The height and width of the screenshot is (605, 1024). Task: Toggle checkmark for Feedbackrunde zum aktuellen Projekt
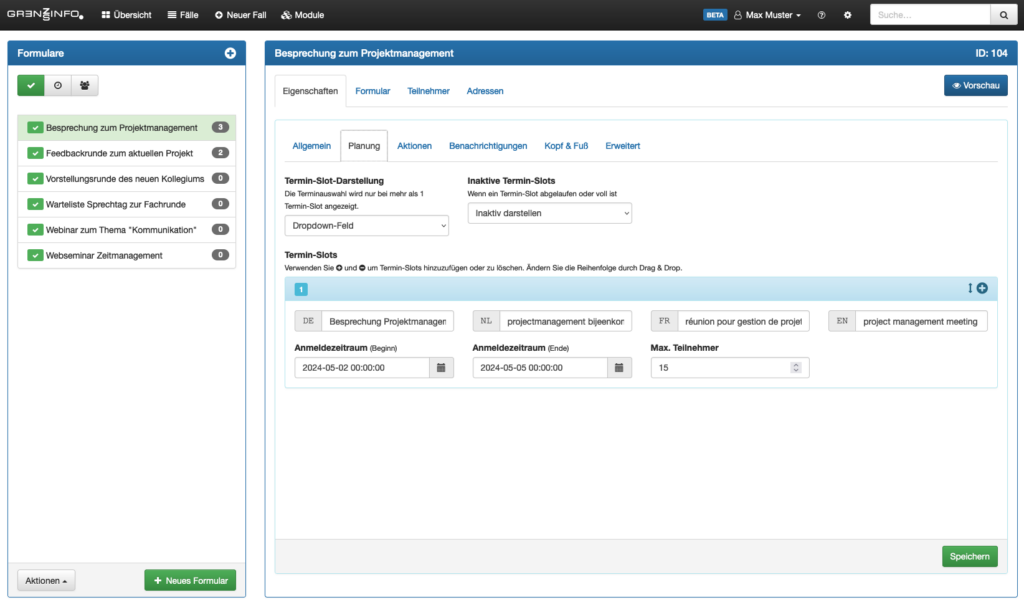[35, 153]
